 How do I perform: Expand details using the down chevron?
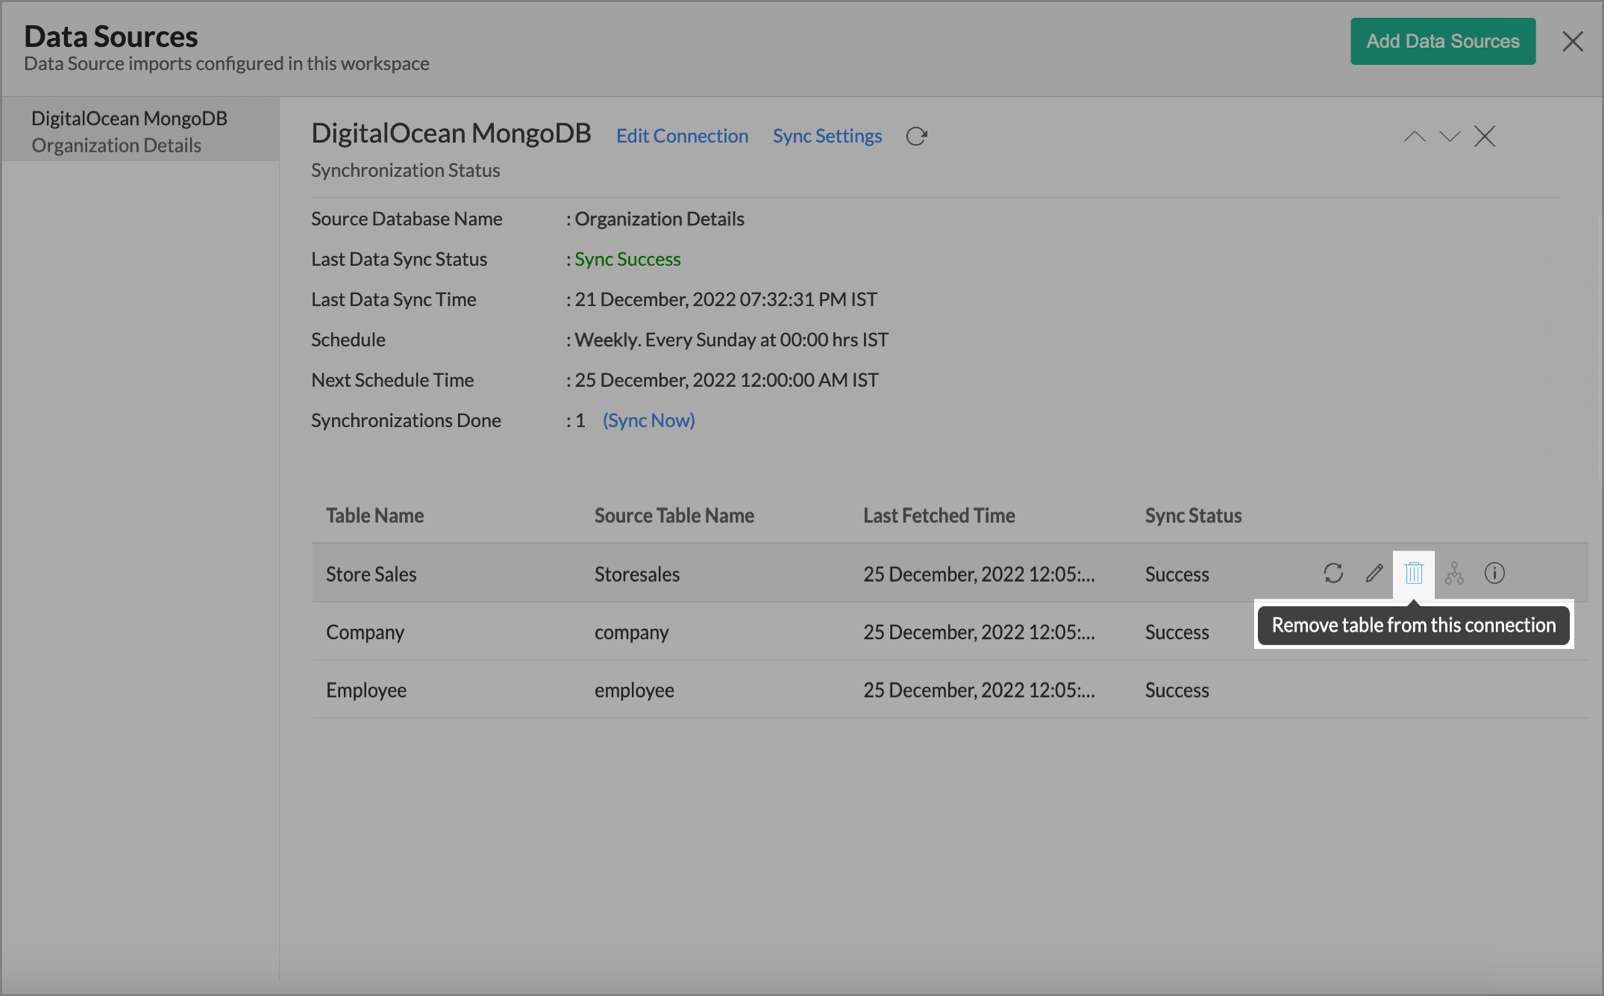1449,136
